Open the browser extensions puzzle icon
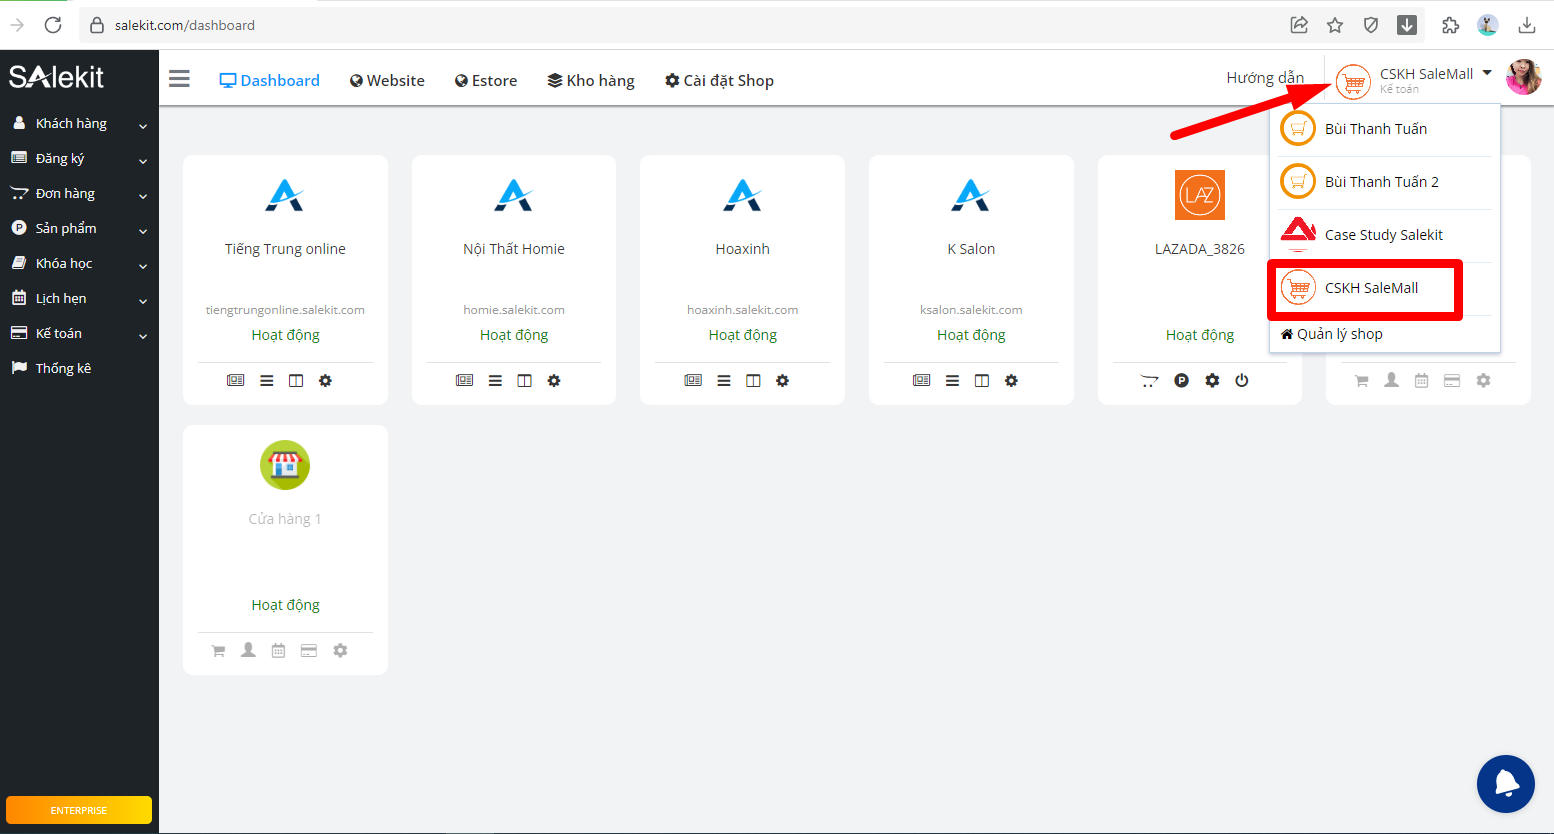Screen dimensions: 1554x834 [x=1450, y=25]
